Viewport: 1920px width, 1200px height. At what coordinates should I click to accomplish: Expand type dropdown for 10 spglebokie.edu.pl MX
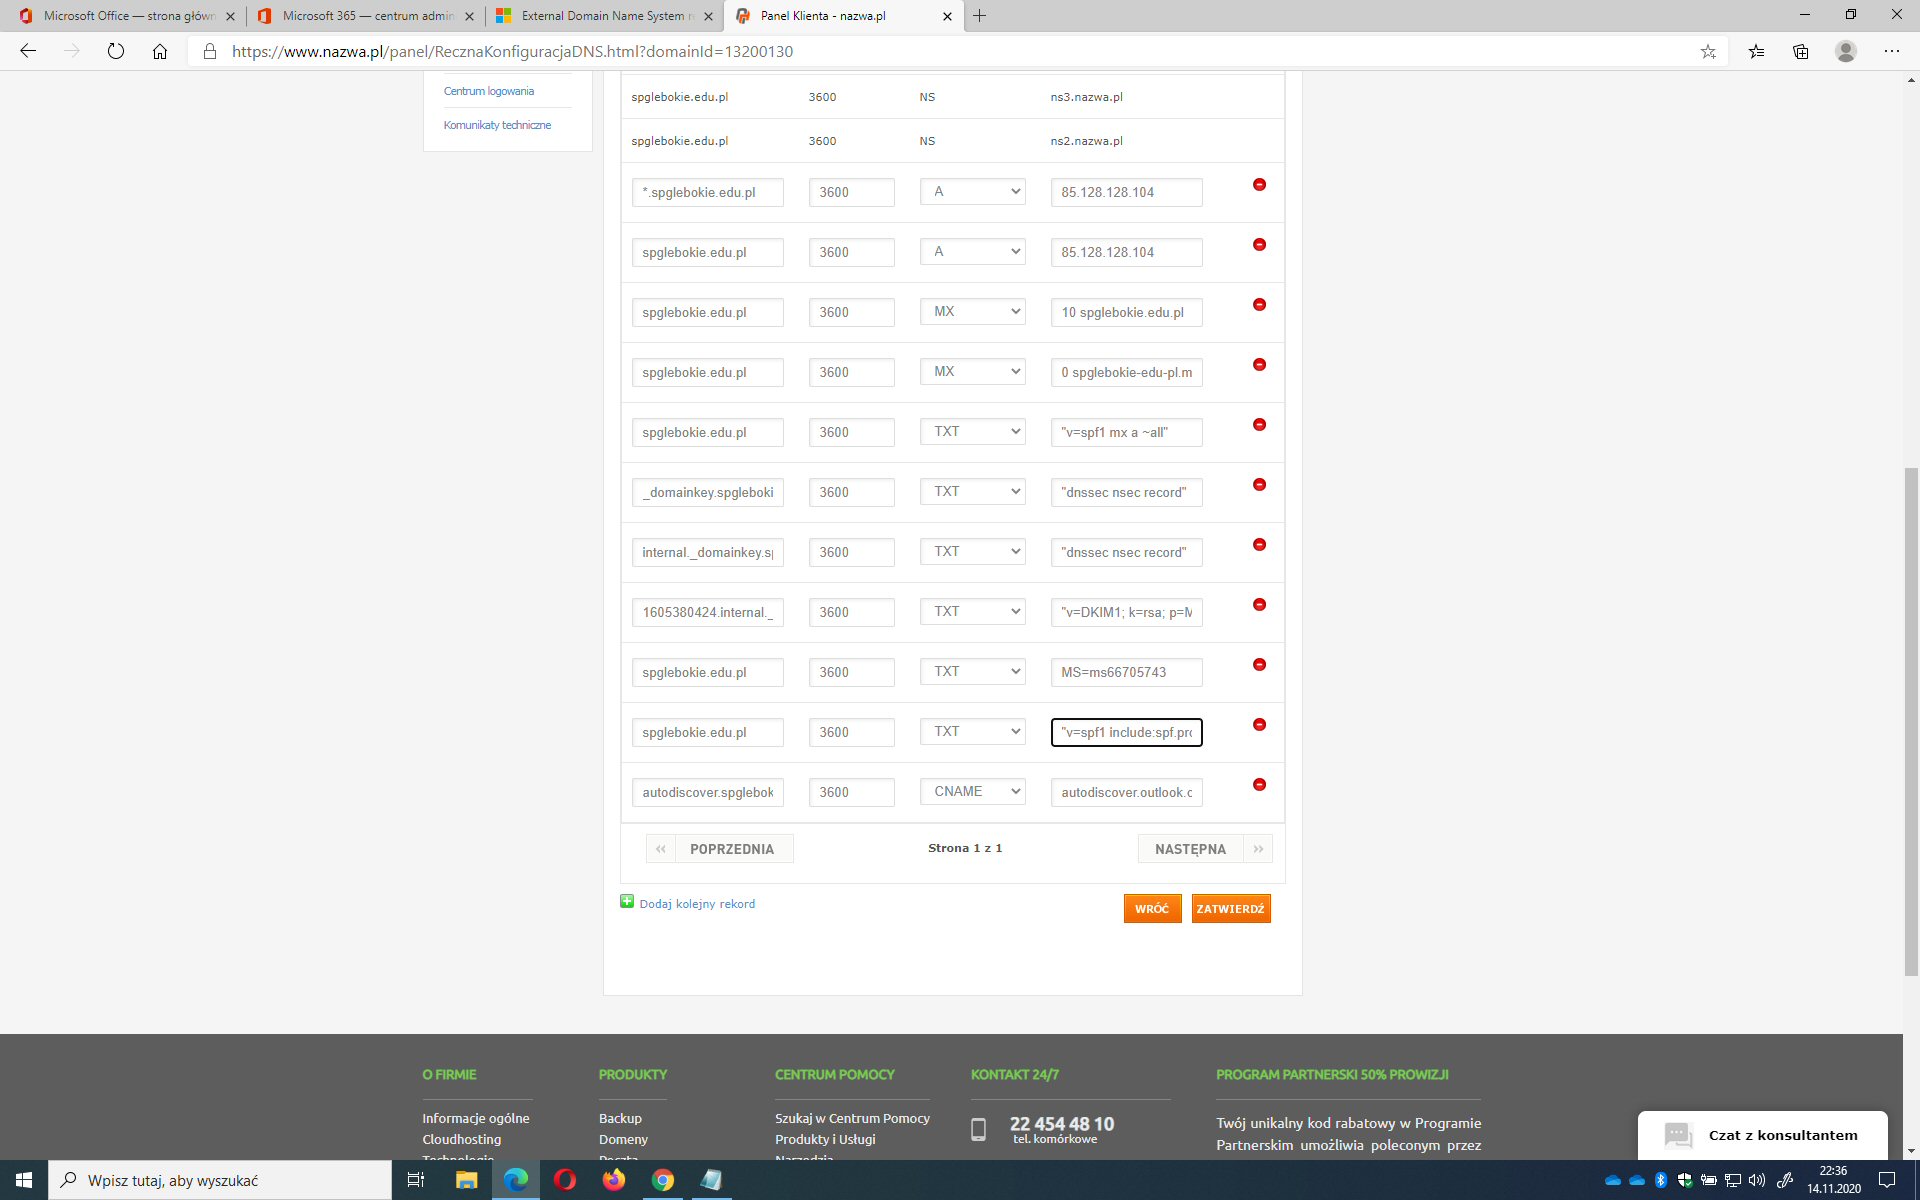(973, 312)
